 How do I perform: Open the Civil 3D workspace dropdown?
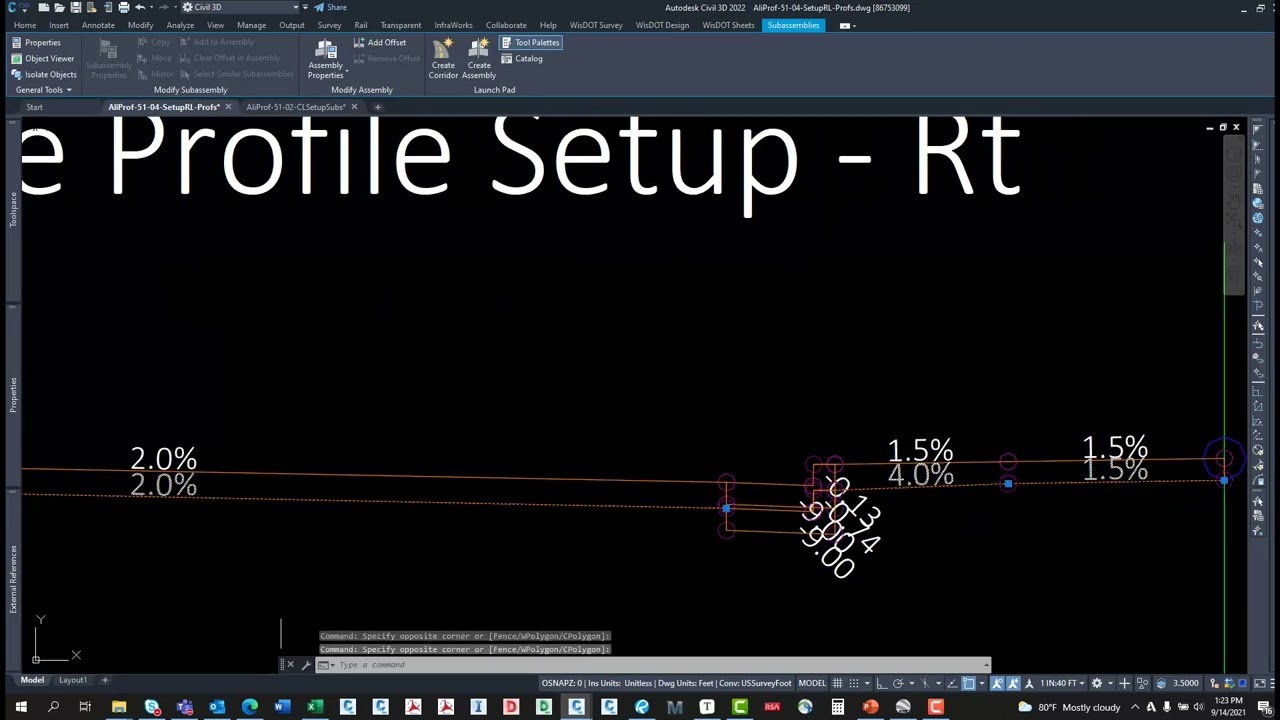240,7
